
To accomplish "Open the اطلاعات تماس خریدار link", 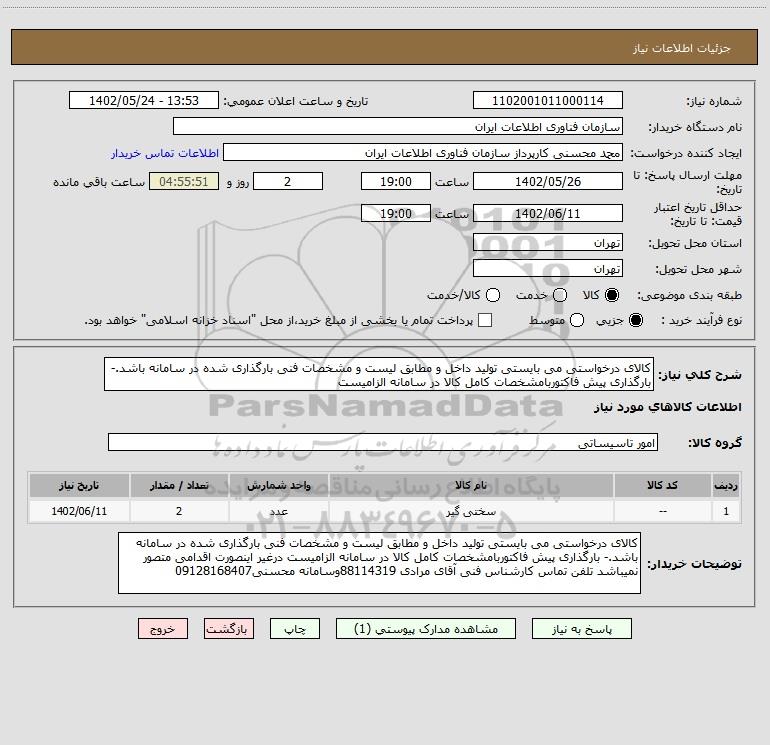I will click(165, 153).
